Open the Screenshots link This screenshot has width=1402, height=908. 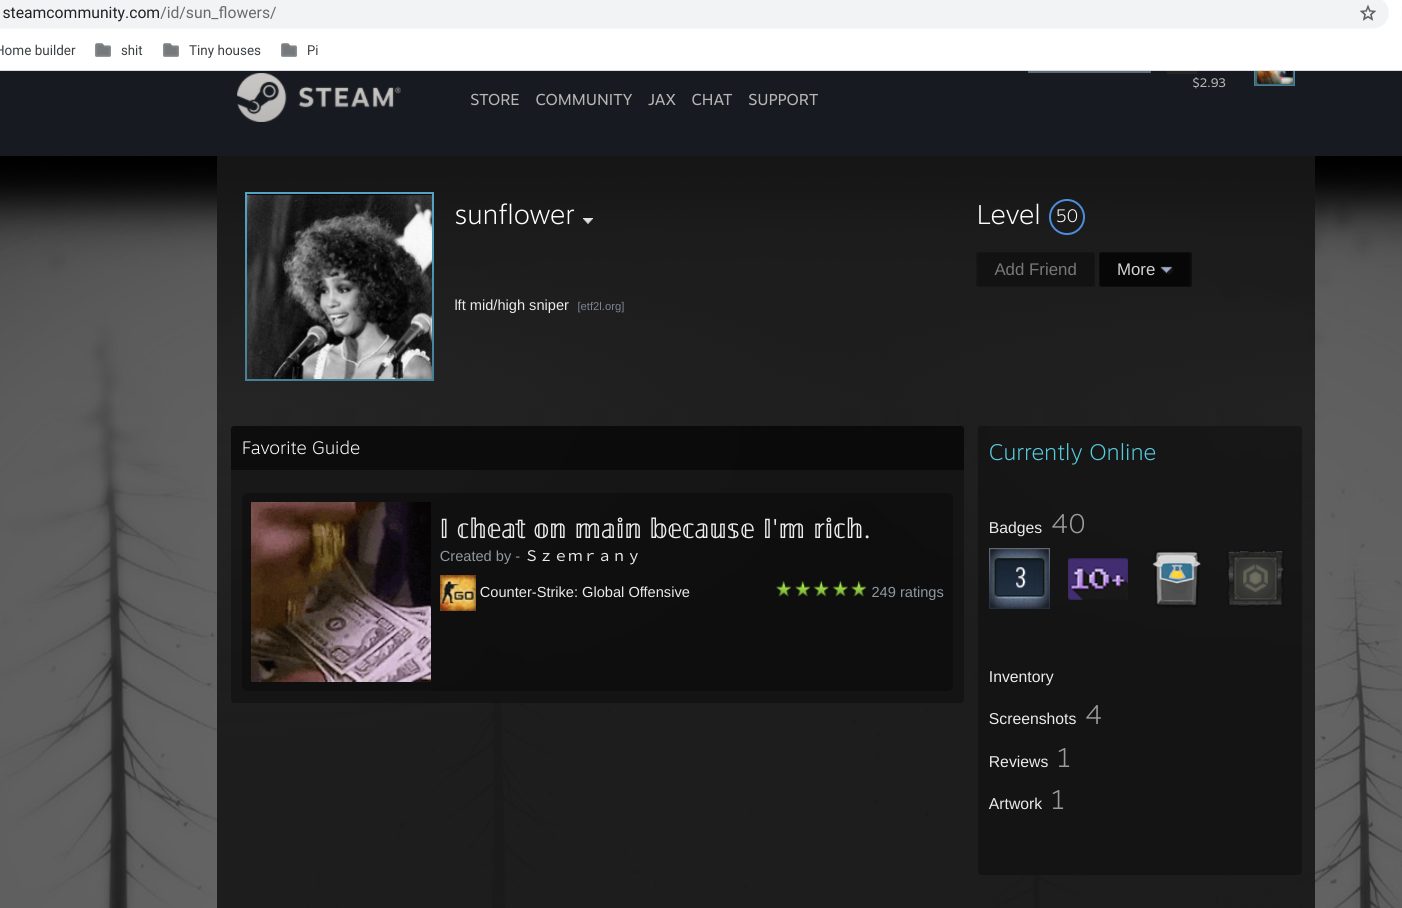pyautogui.click(x=1032, y=719)
